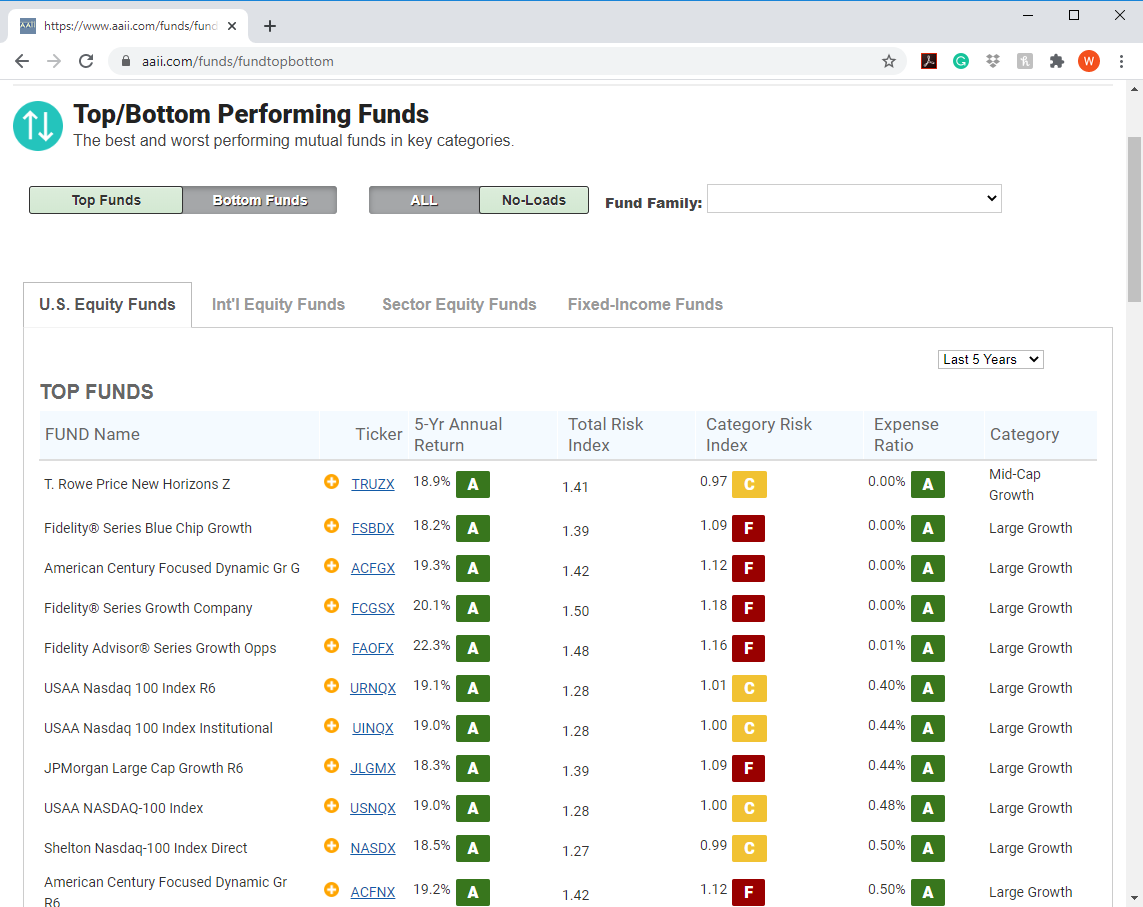Viewport: 1143px width, 907px height.
Task: Open the Grammarly extension icon
Action: pyautogui.click(x=961, y=61)
